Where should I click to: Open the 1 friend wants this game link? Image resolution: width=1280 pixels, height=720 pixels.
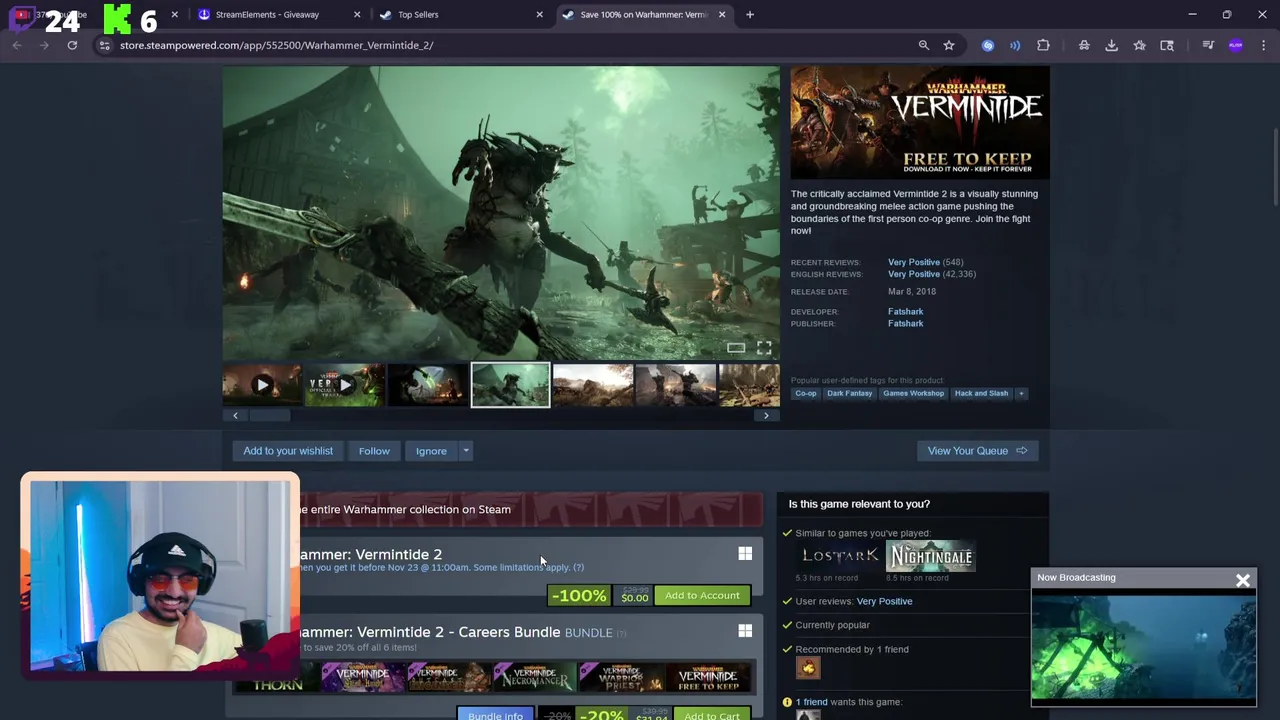(x=811, y=702)
